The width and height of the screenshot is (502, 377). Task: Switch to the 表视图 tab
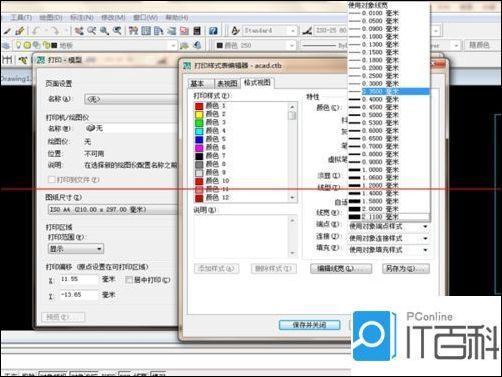(227, 83)
